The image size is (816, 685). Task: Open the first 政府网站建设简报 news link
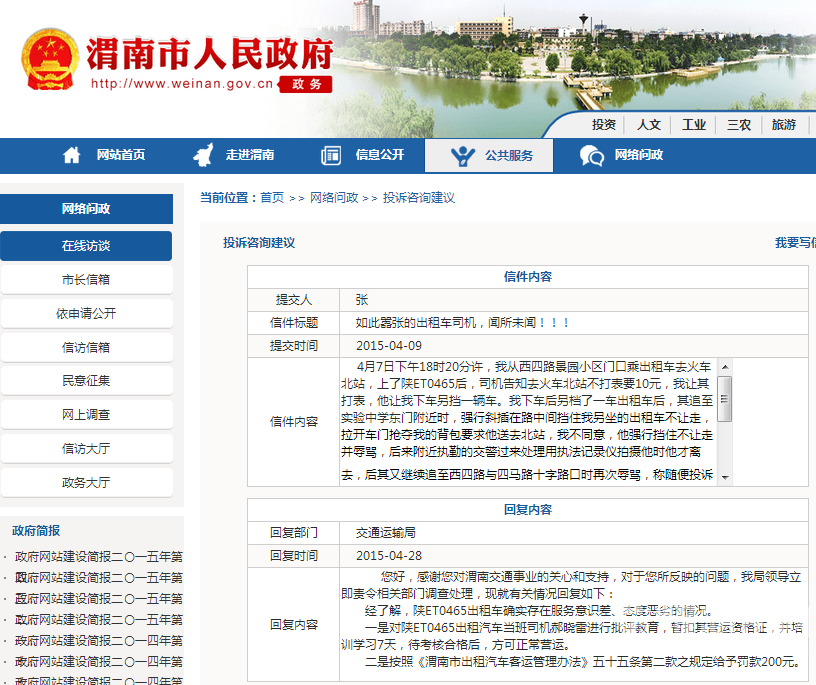tap(98, 557)
